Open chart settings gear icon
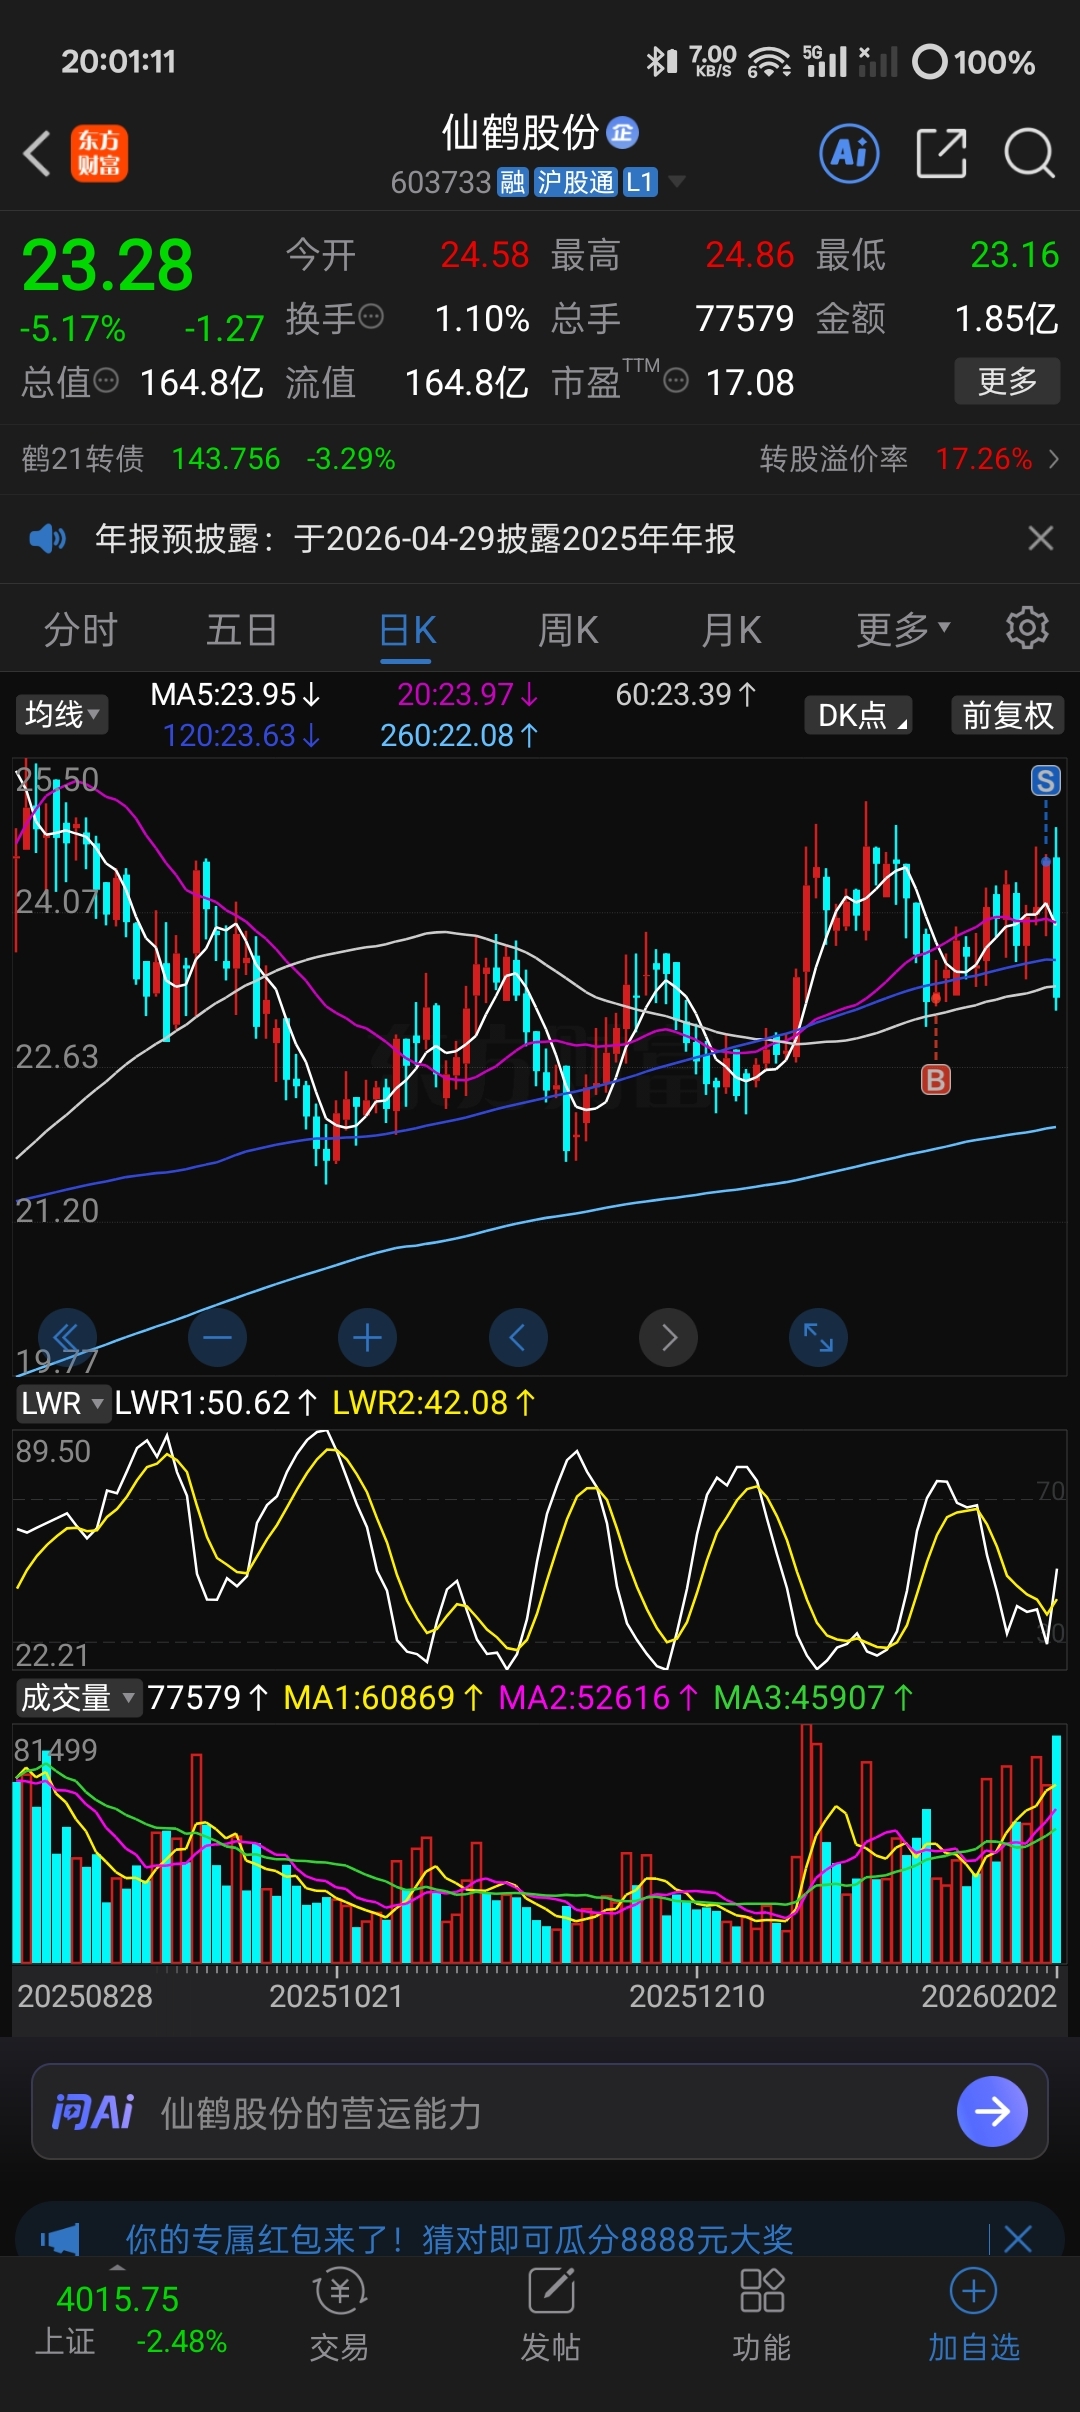This screenshot has width=1080, height=2412. pos(1027,628)
